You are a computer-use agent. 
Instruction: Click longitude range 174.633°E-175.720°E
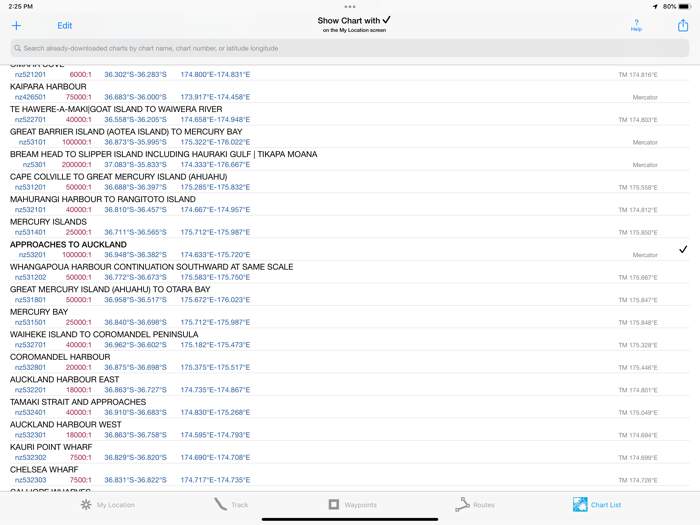[x=215, y=255]
